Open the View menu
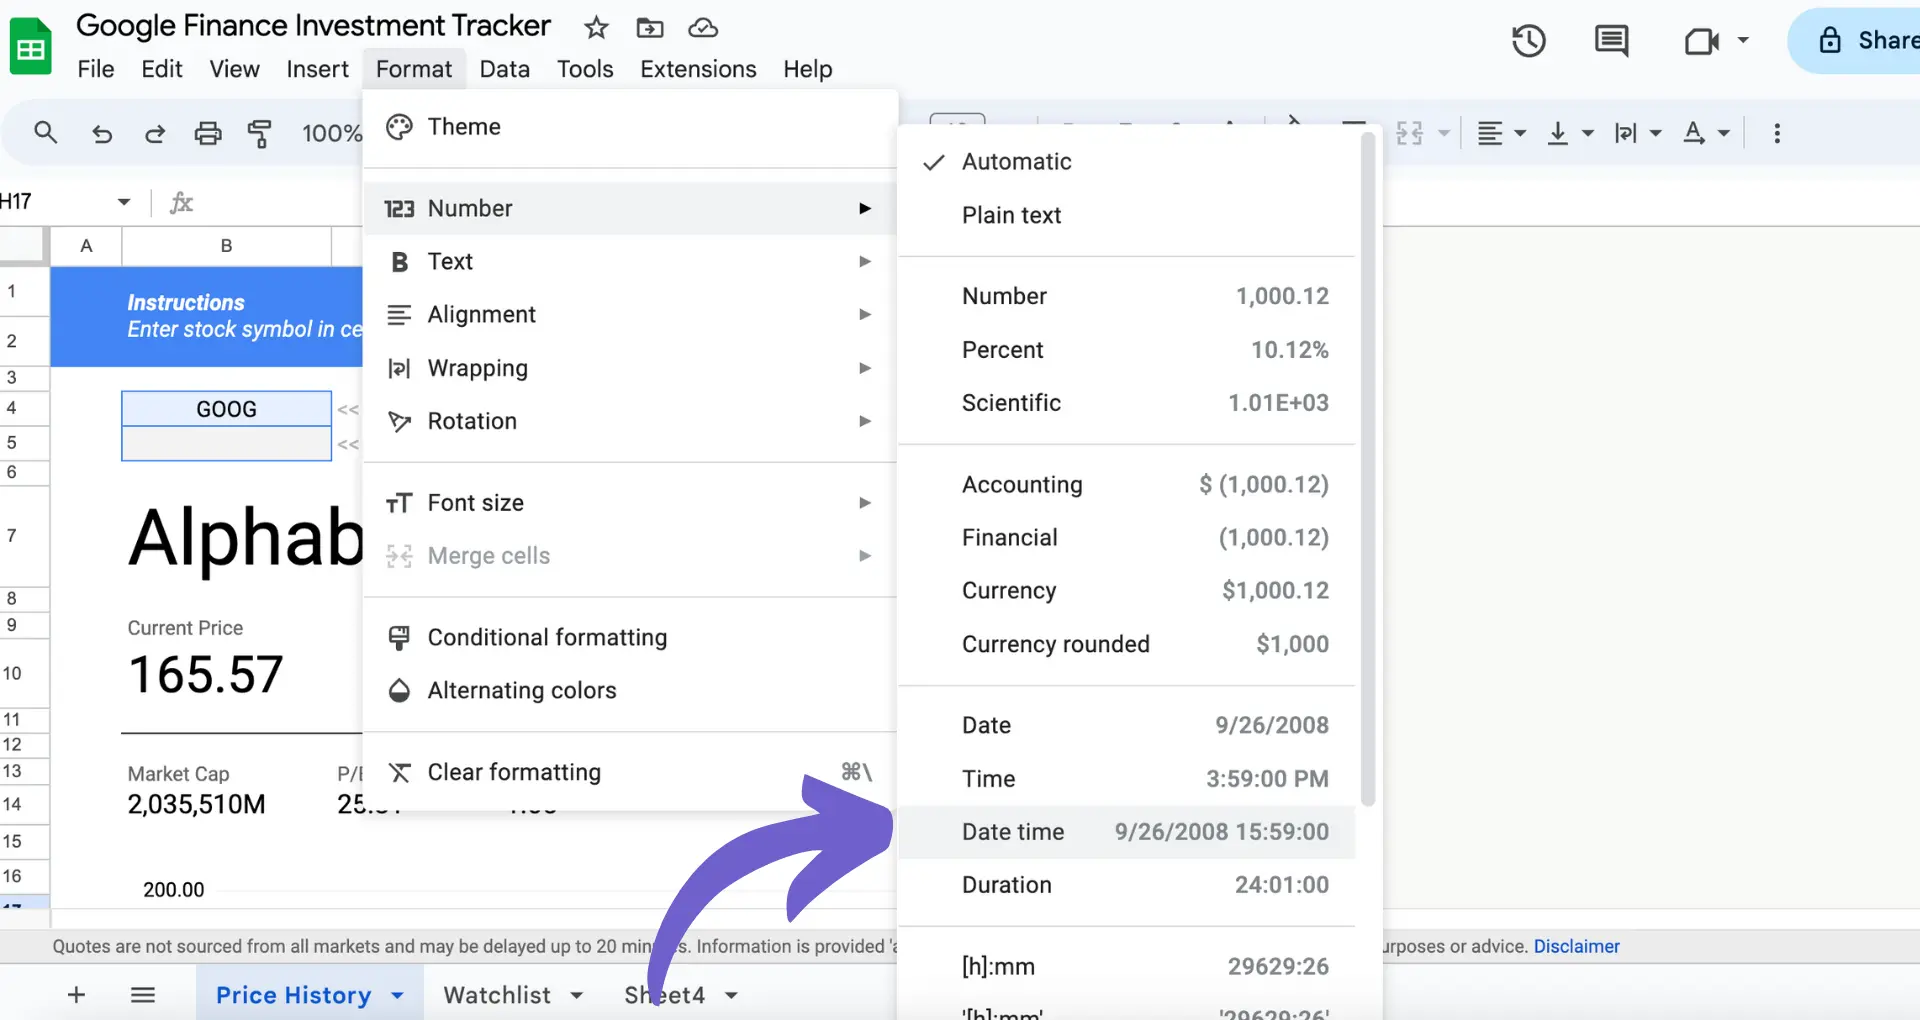This screenshot has width=1920, height=1020. click(x=234, y=69)
